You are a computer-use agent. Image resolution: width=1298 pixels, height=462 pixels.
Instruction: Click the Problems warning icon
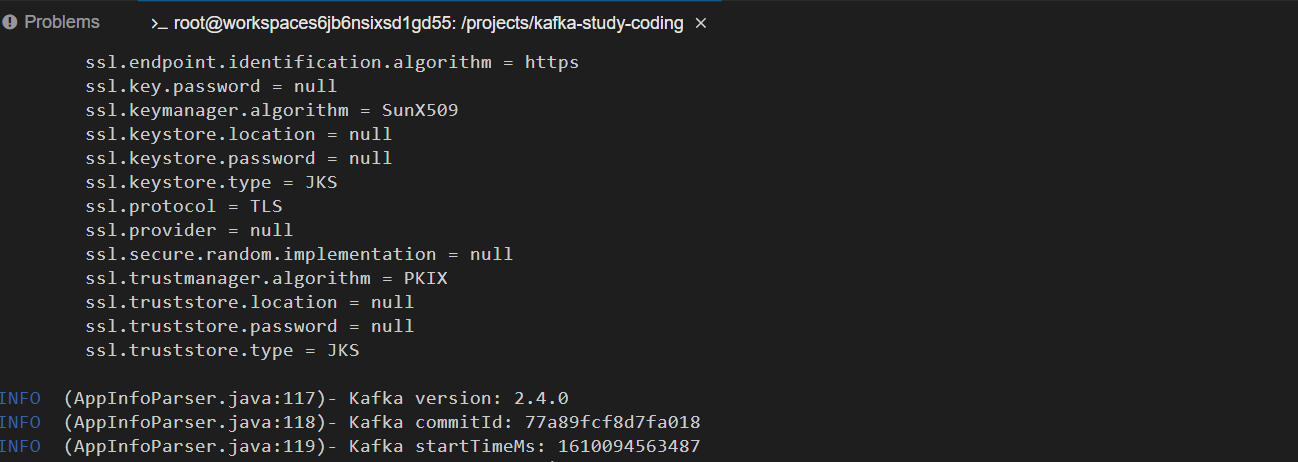pyautogui.click(x=9, y=22)
